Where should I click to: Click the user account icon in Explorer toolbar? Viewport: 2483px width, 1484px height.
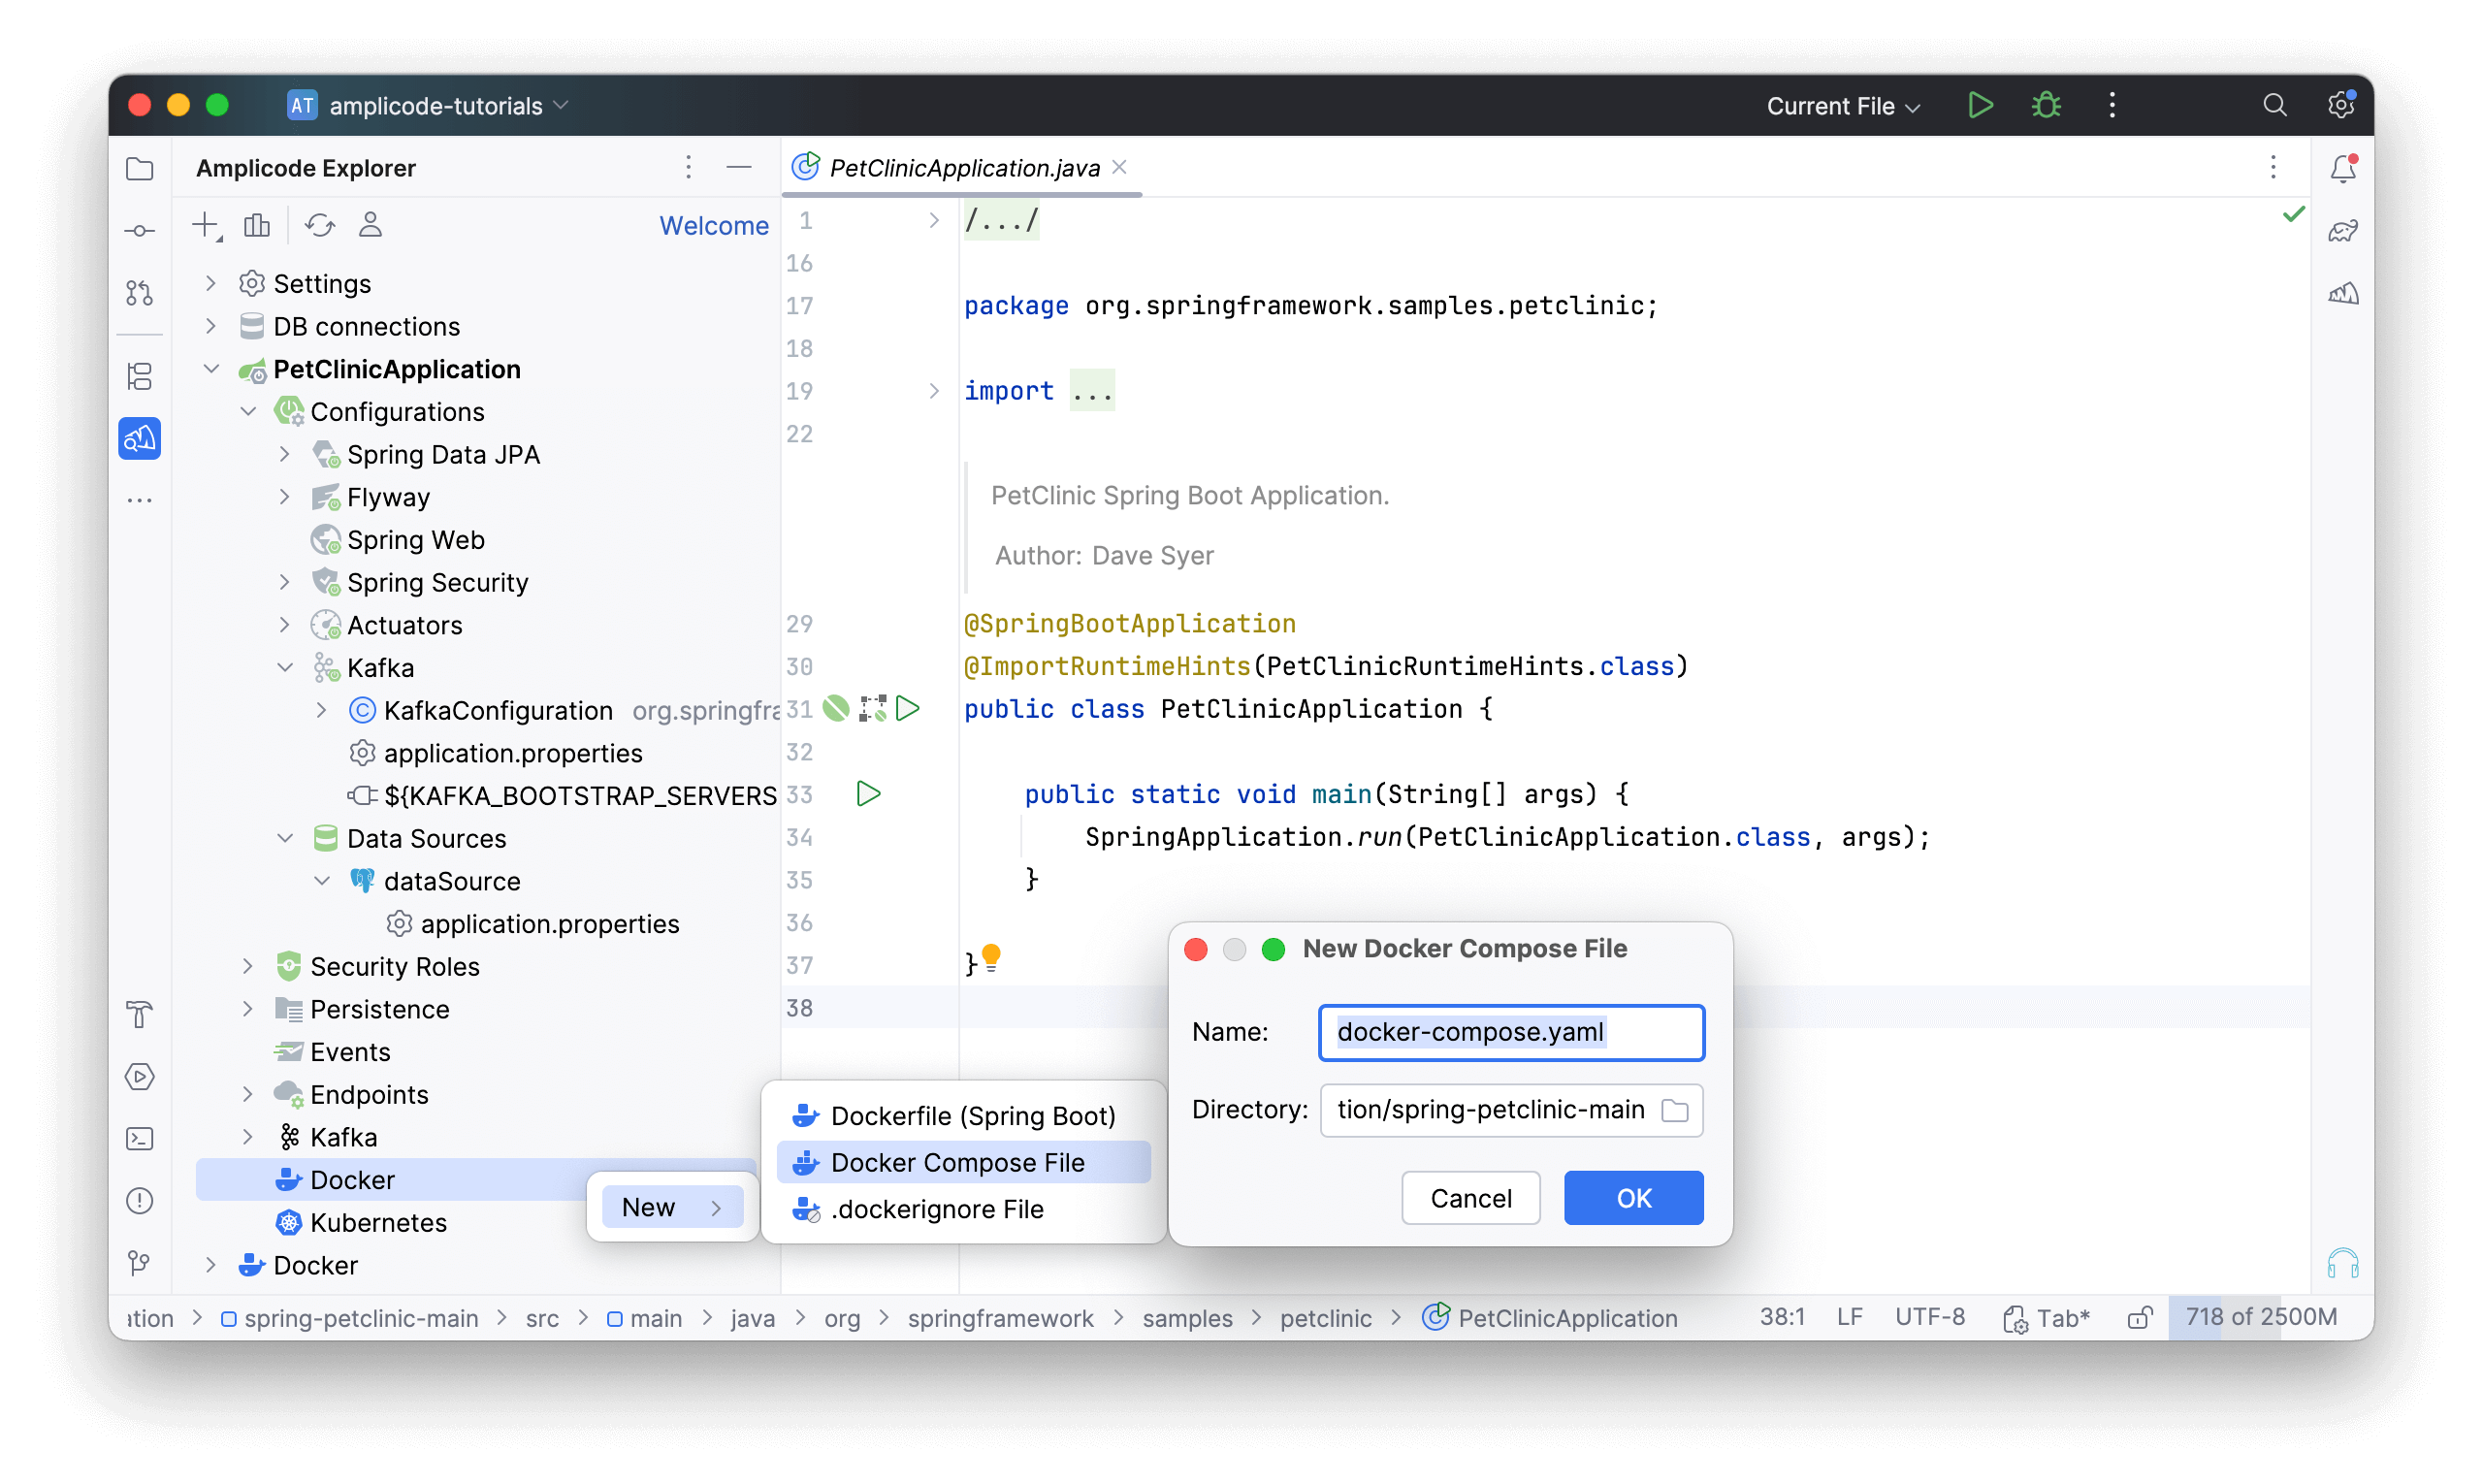pos(370,226)
